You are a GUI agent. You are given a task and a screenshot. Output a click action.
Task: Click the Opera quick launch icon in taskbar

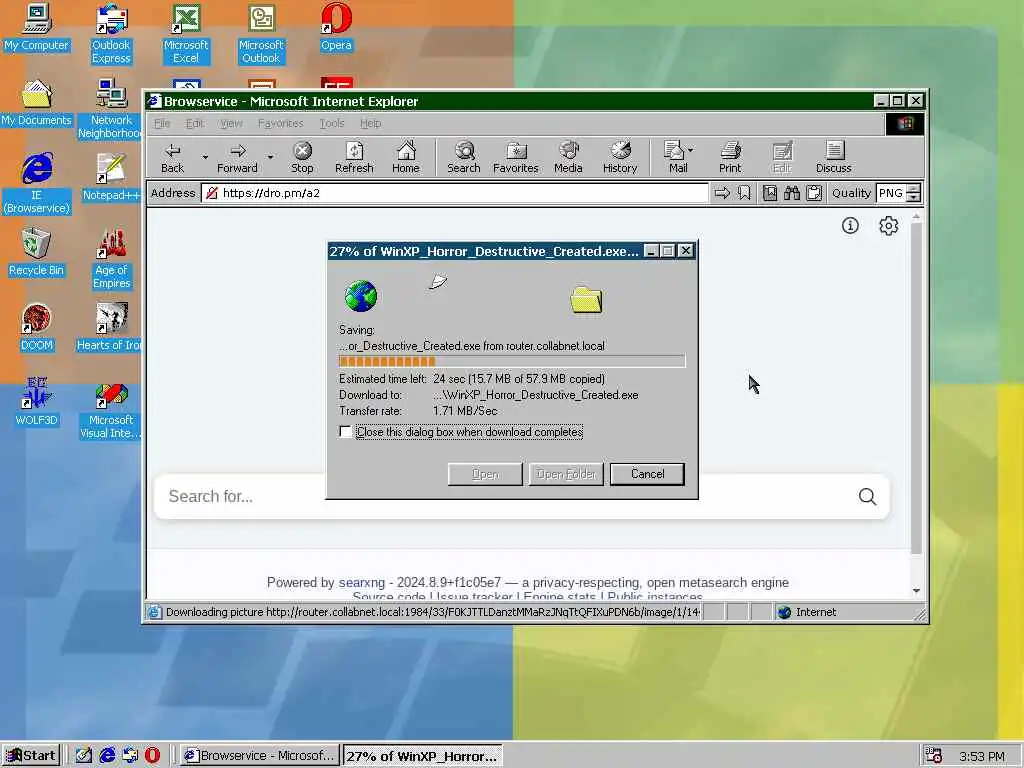coord(152,755)
